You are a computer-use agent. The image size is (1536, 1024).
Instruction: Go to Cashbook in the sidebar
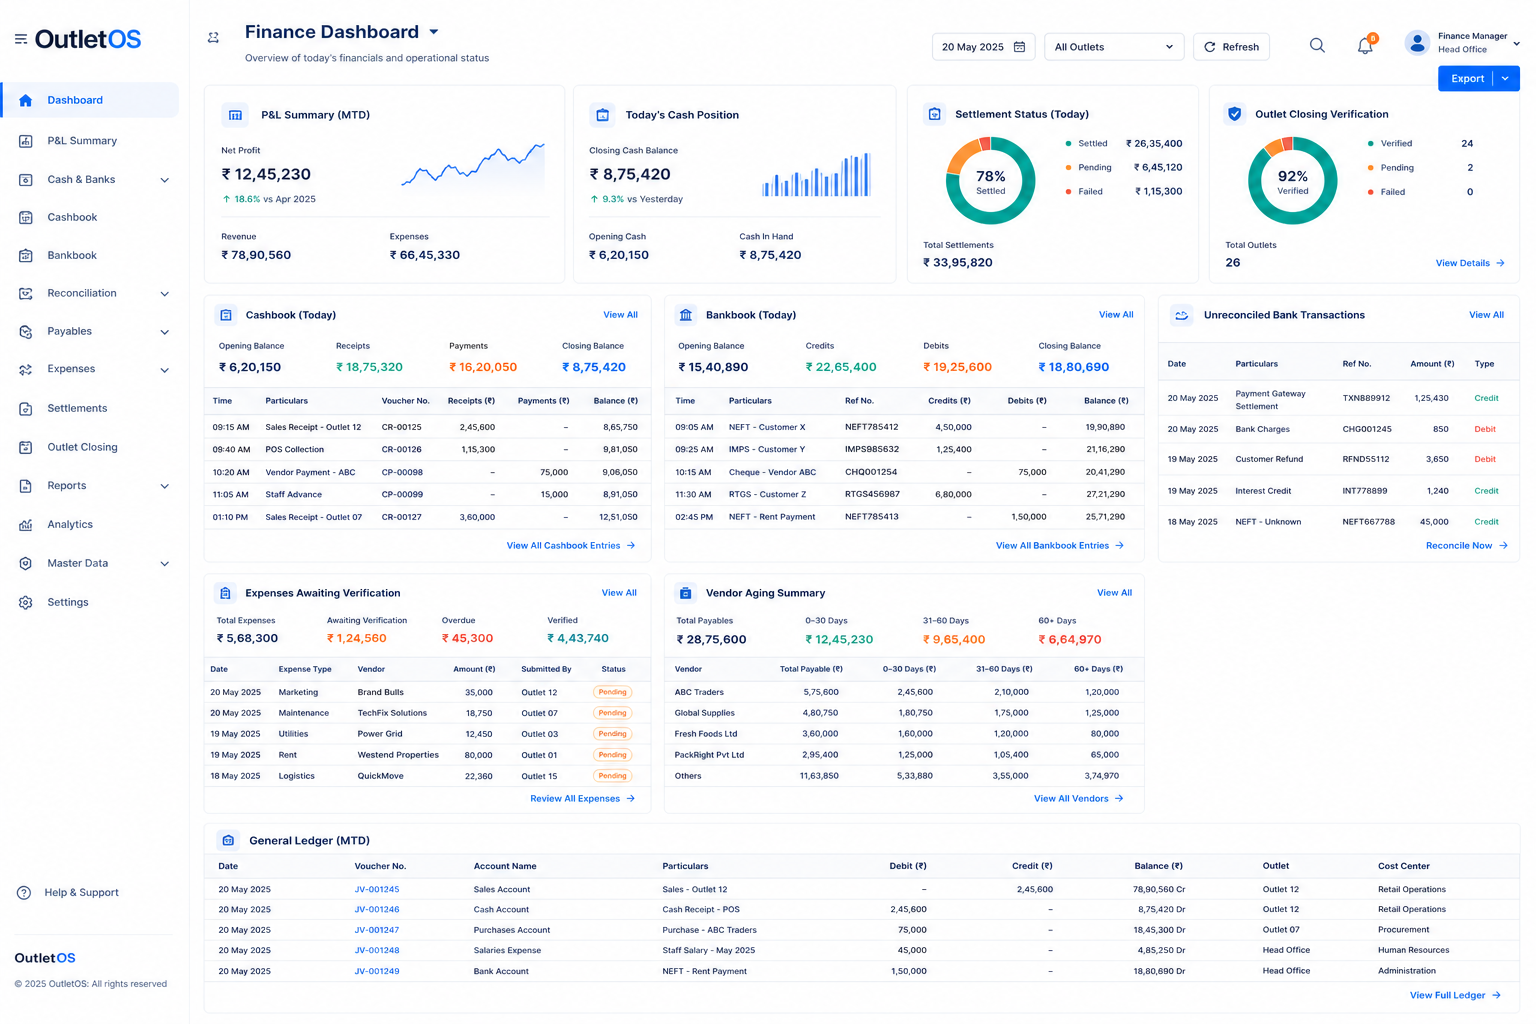click(72, 217)
